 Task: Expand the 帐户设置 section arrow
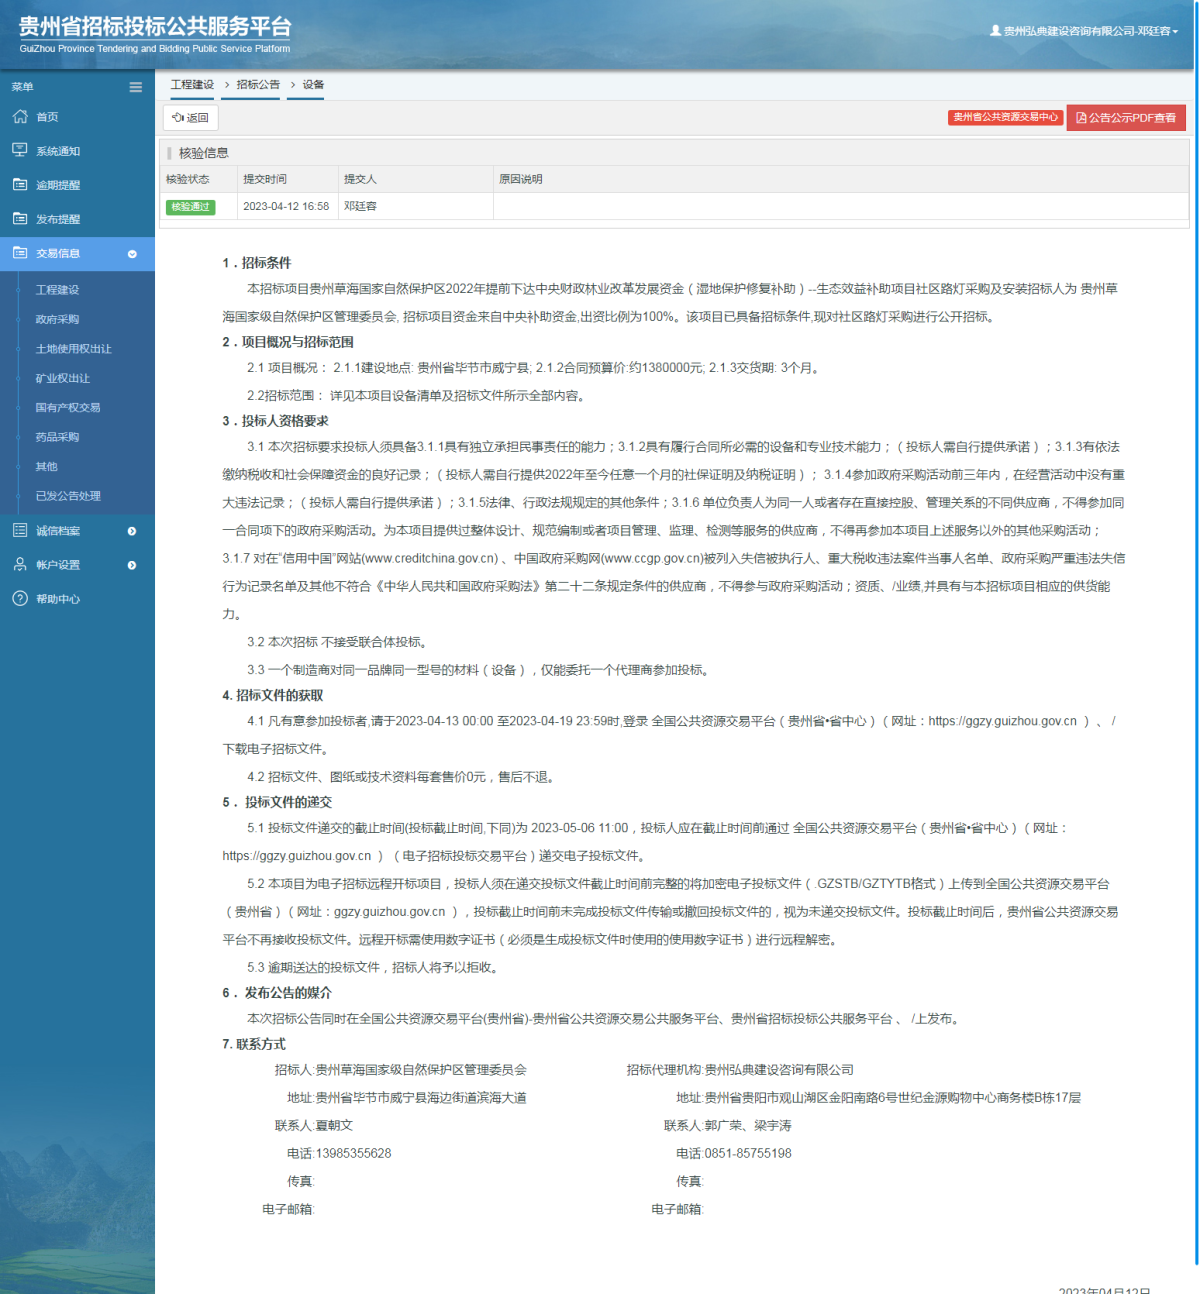[x=131, y=564]
